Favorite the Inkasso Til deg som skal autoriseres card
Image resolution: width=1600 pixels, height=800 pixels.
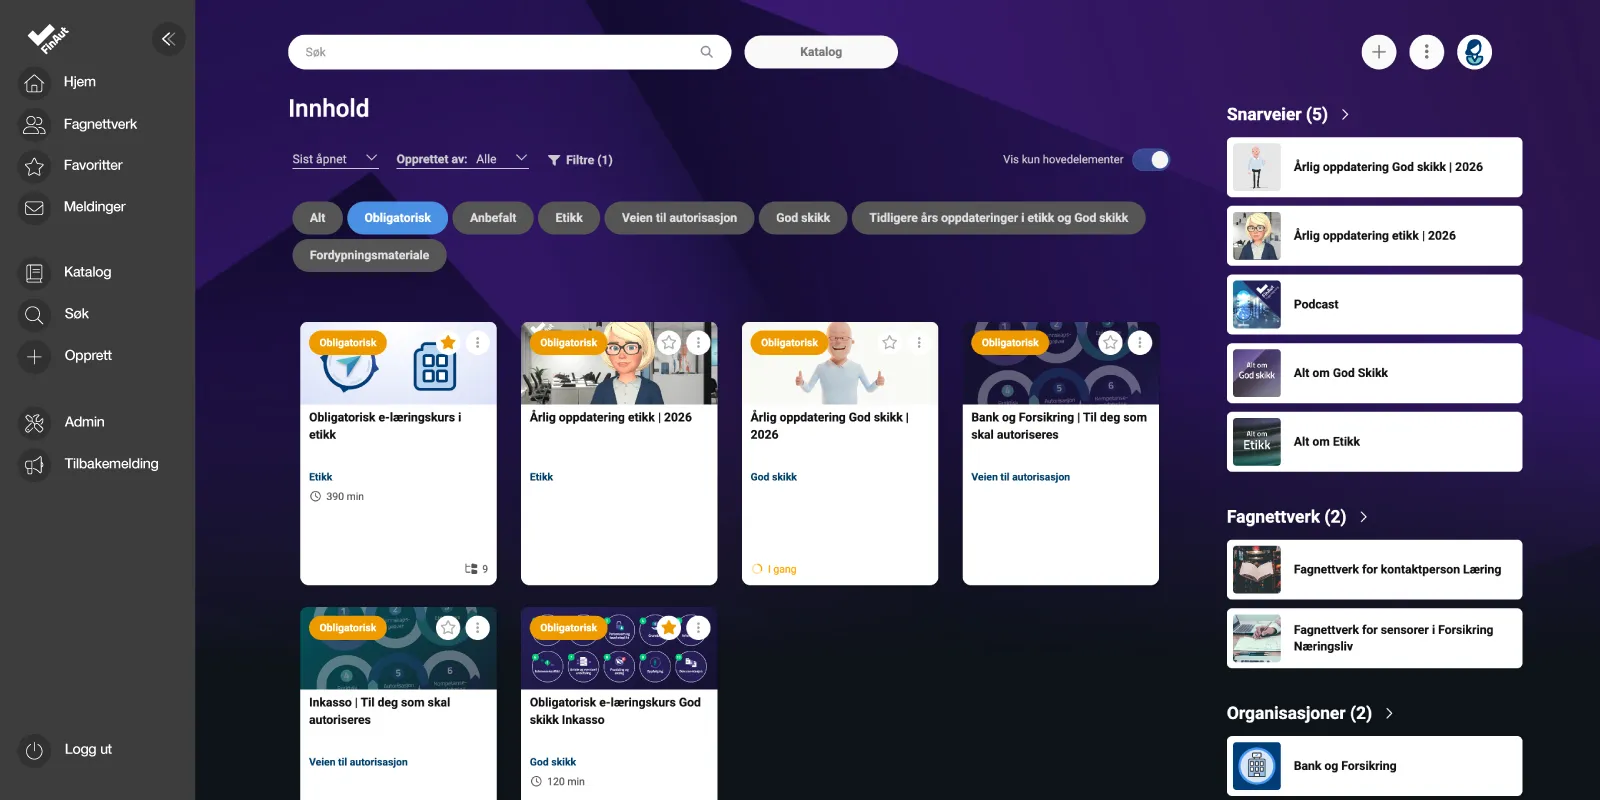(x=448, y=628)
